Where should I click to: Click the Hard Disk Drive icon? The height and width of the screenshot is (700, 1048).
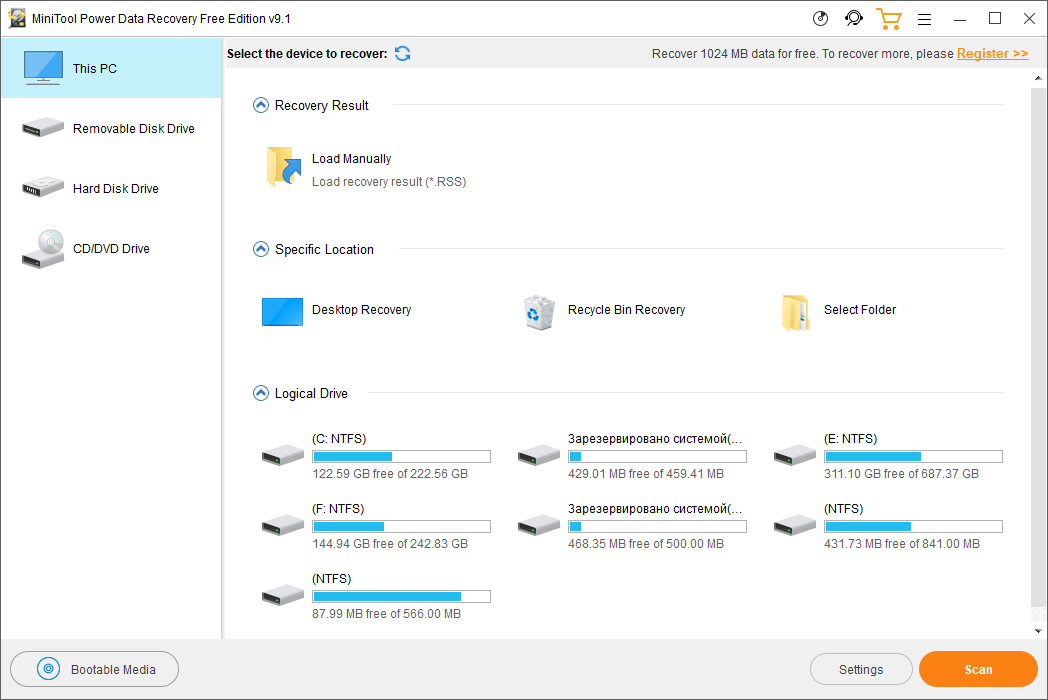(x=43, y=187)
